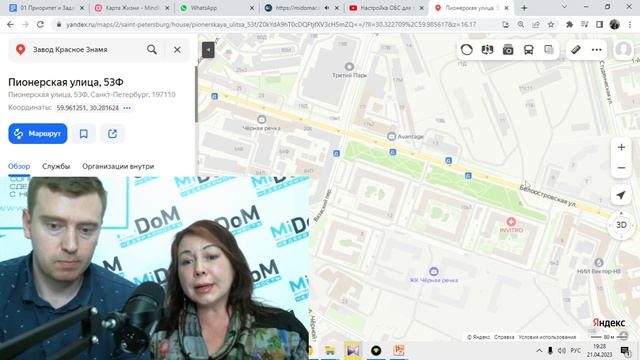The width and height of the screenshot is (640, 360).
Task: Open the Chrome profile avatar
Action: tap(615, 24)
